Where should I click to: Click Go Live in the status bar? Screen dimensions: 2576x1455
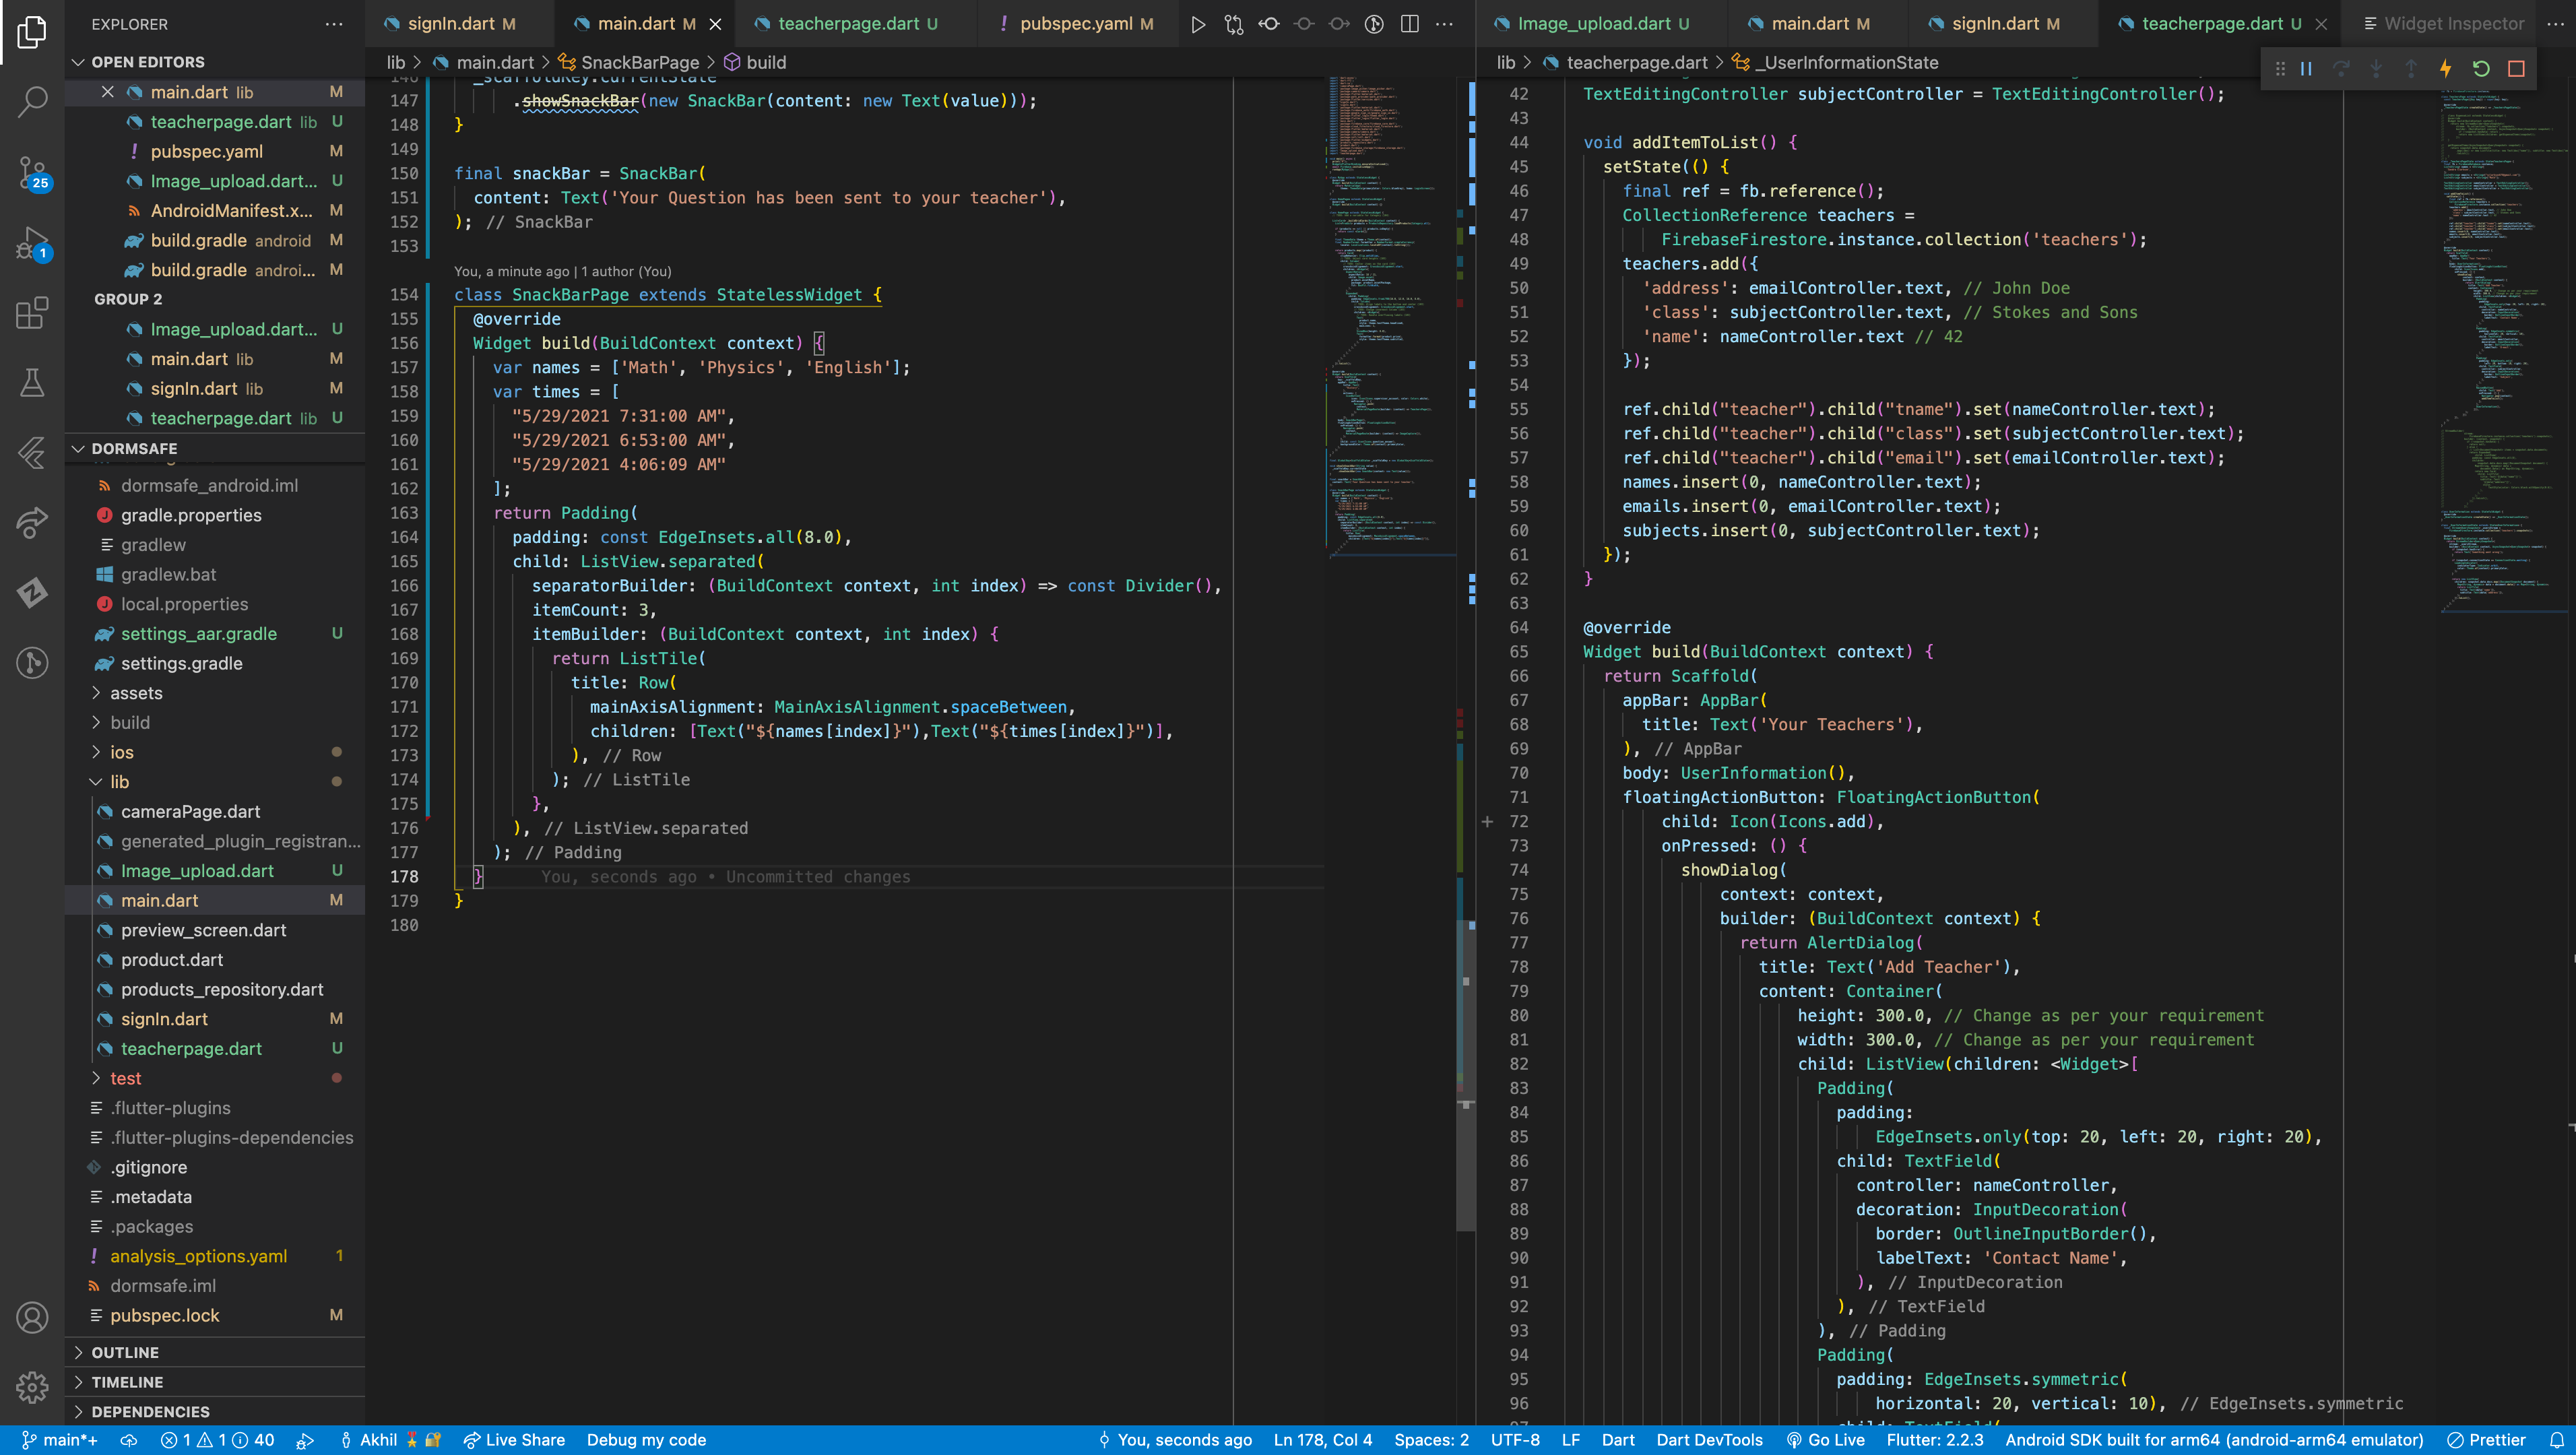(x=1826, y=1440)
